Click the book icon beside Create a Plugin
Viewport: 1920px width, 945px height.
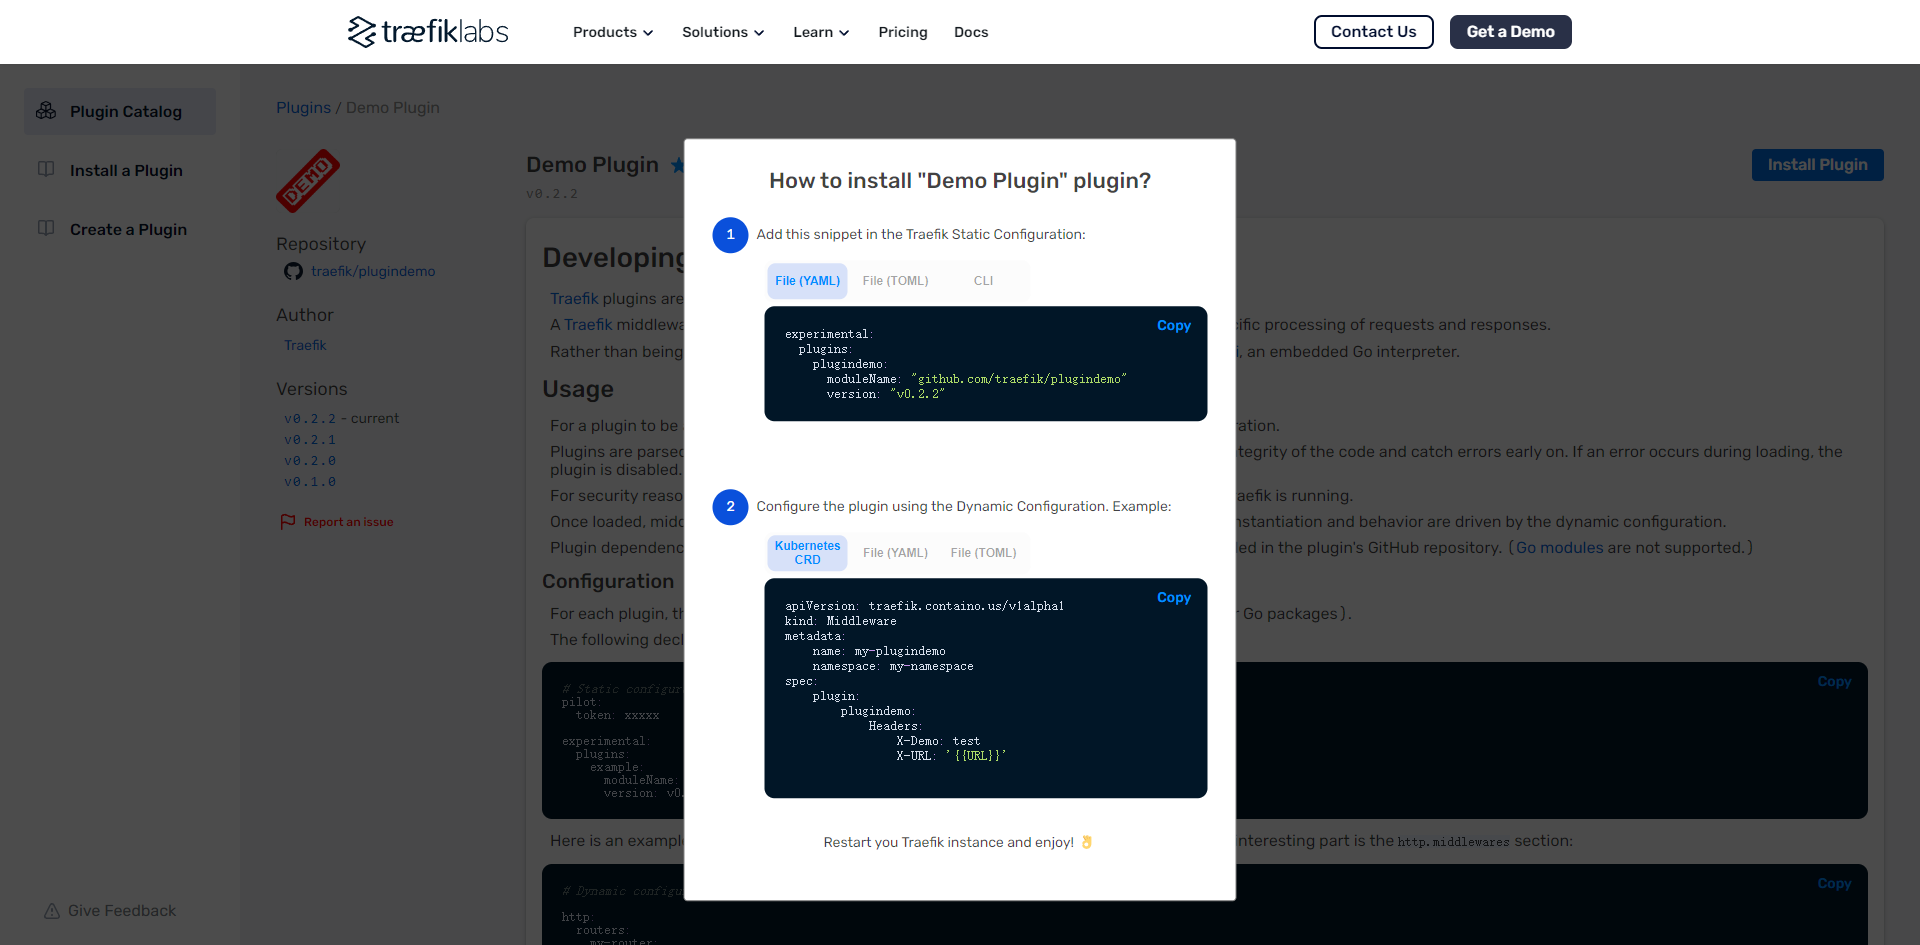point(46,228)
